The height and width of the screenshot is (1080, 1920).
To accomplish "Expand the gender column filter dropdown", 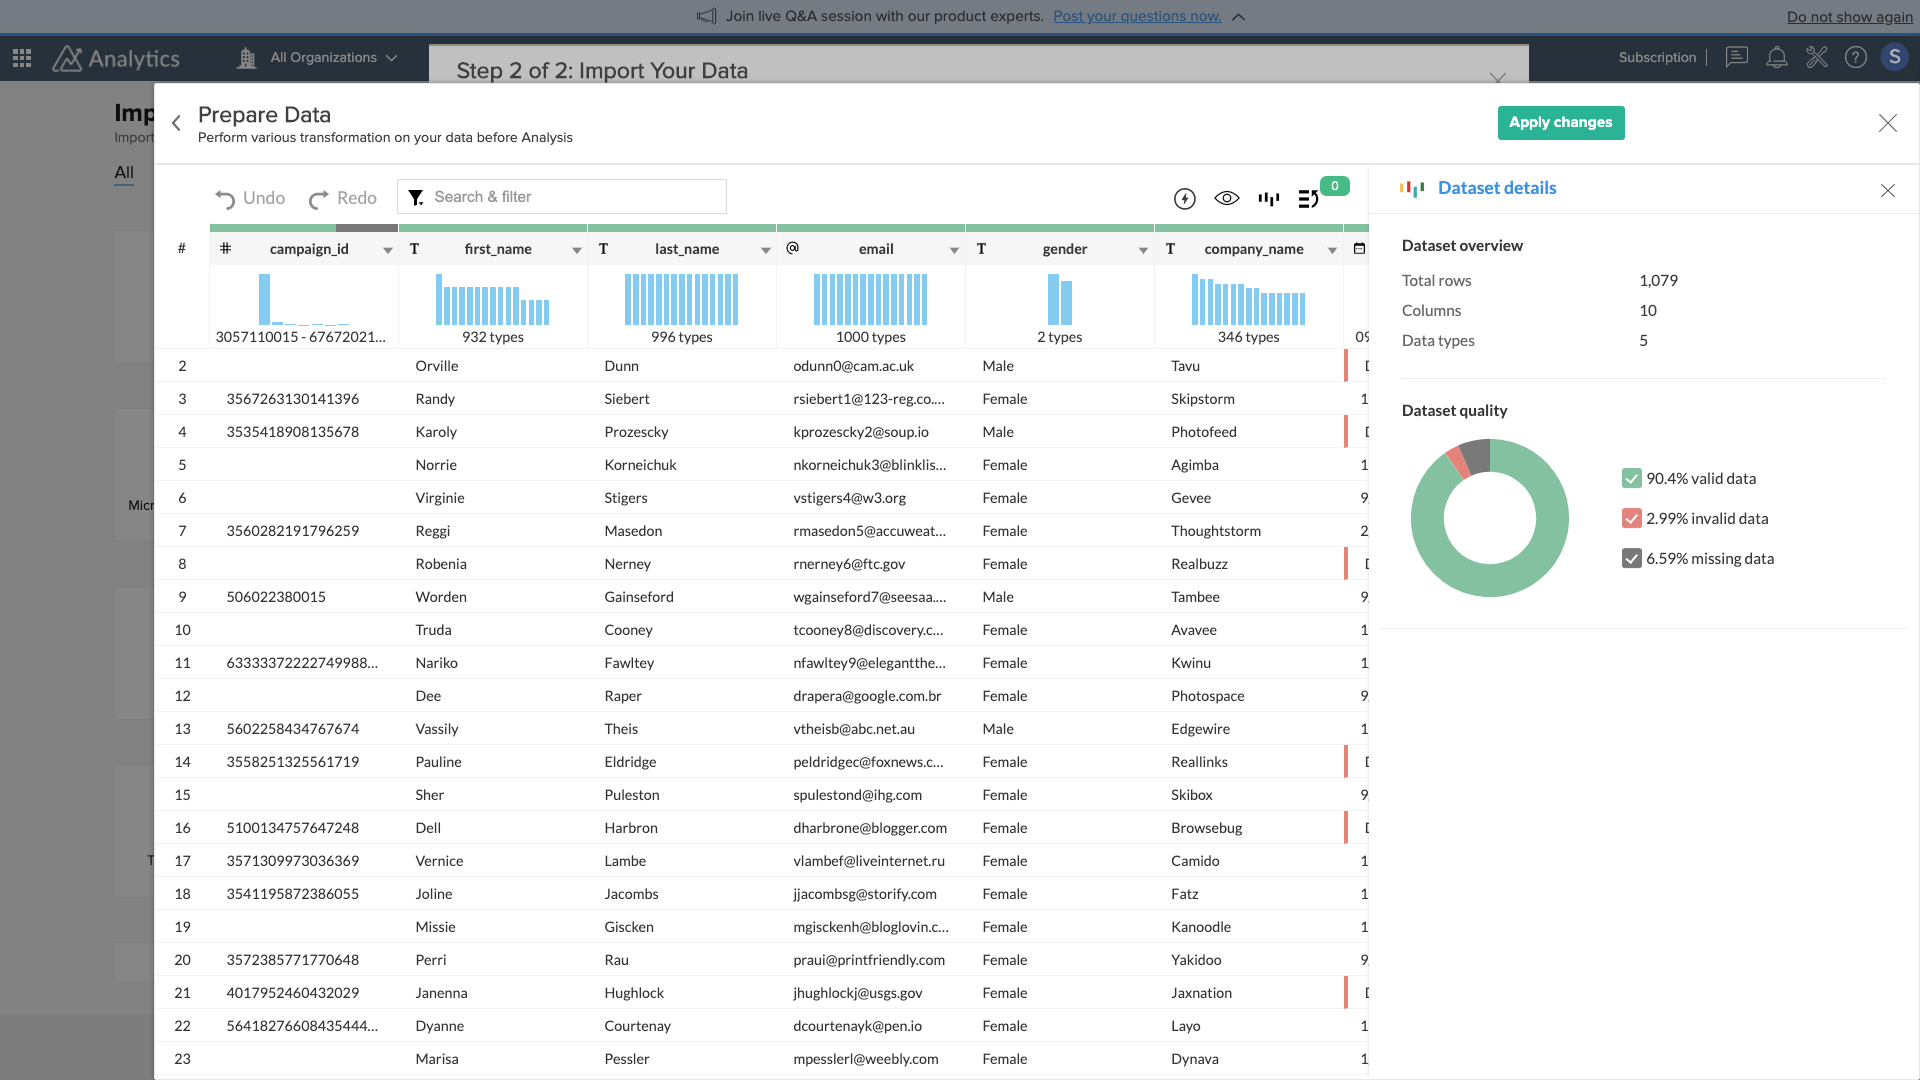I will click(1142, 249).
